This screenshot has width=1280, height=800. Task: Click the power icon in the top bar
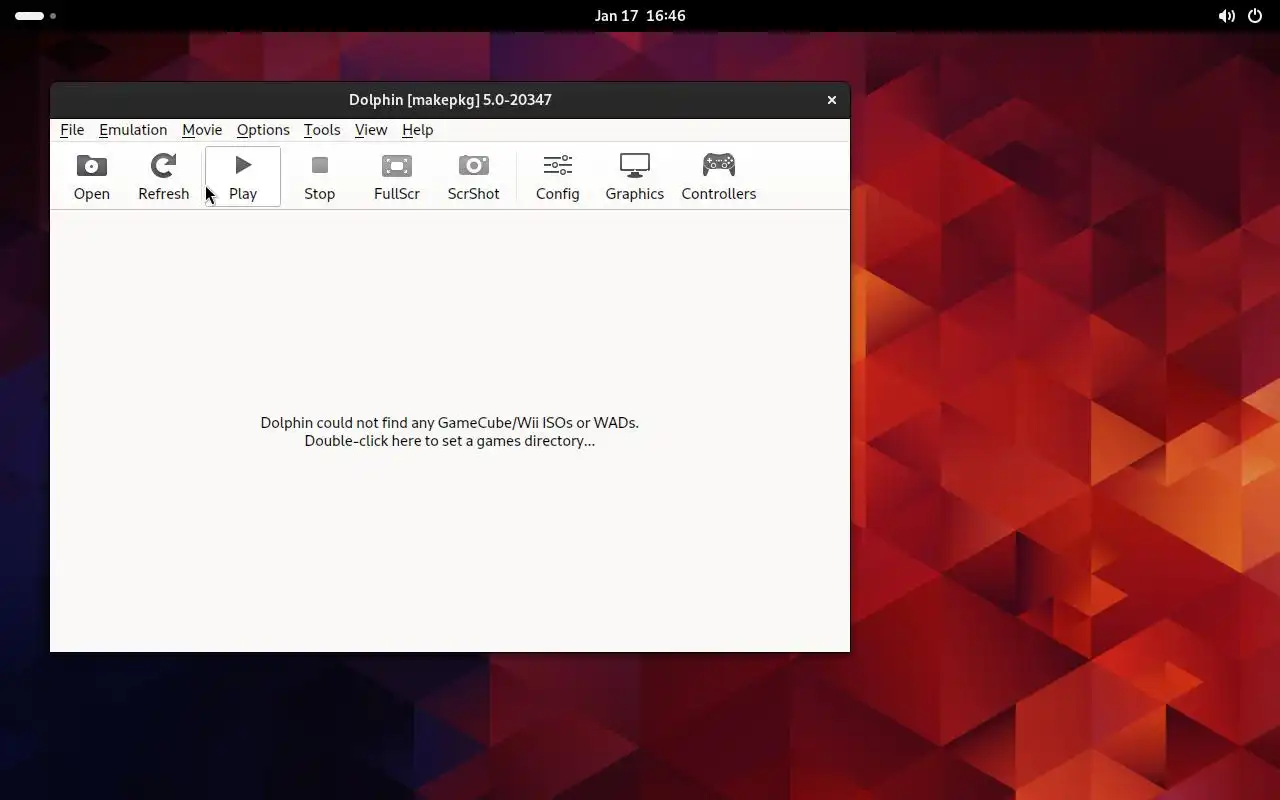coord(1255,16)
